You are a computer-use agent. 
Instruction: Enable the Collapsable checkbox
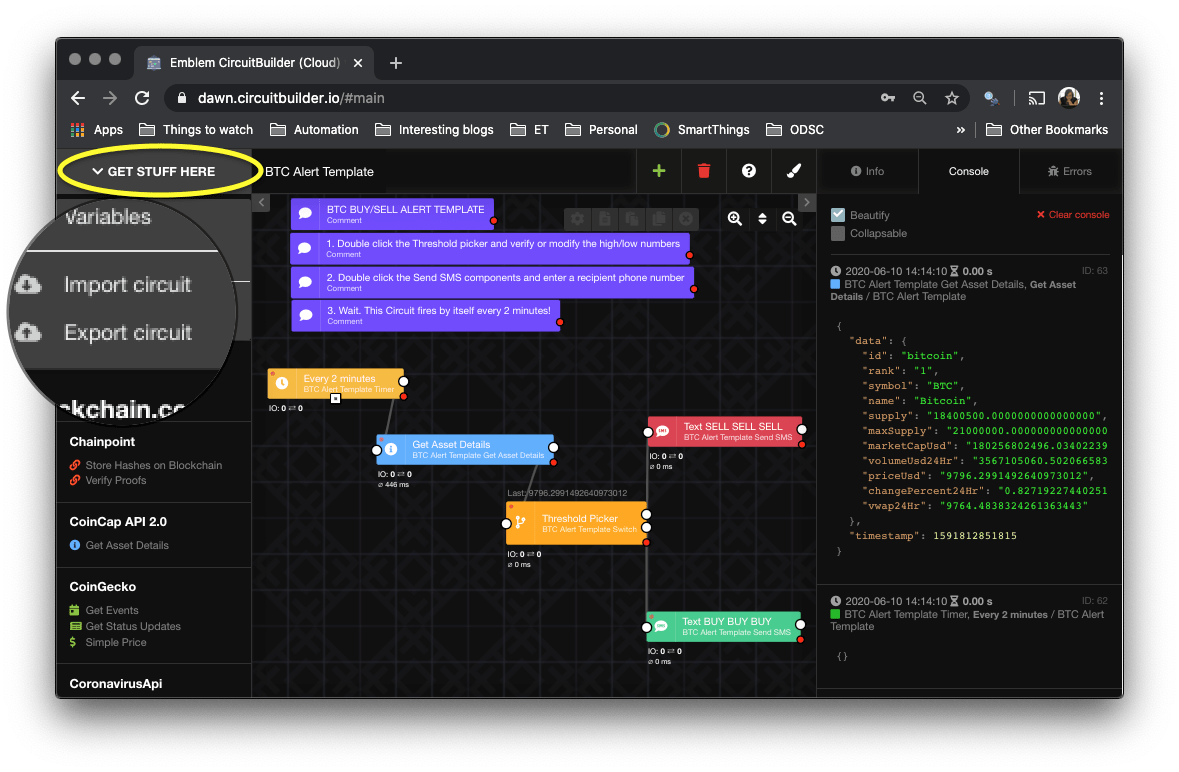click(838, 234)
